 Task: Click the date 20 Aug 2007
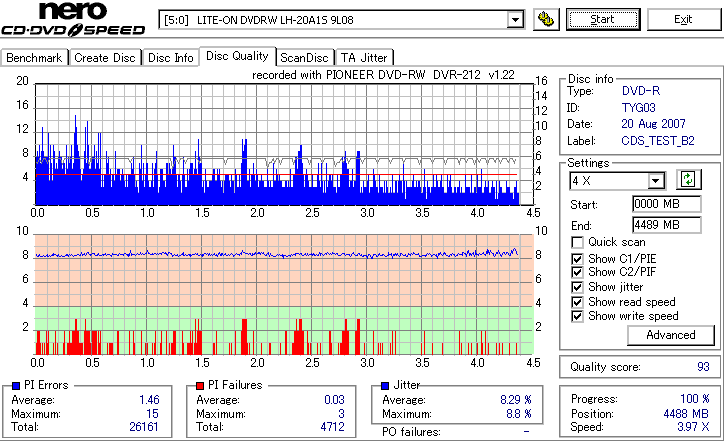tap(653, 124)
